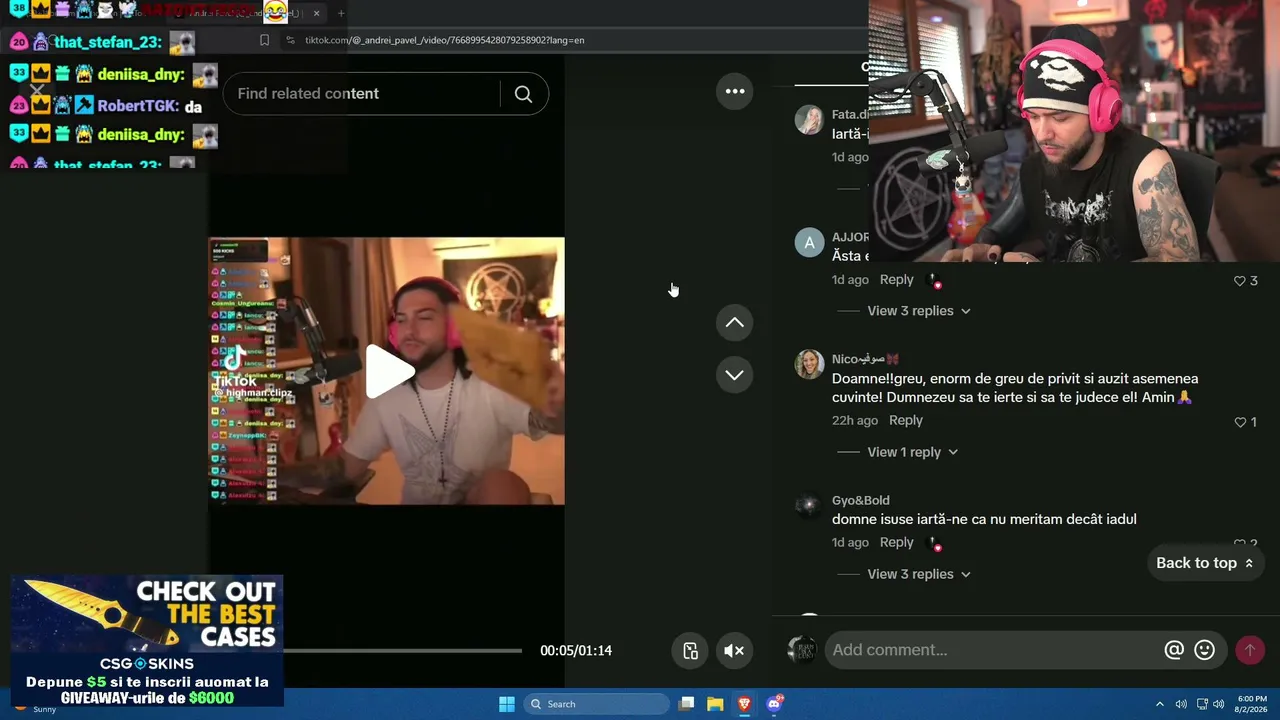
Task: Click the Back to top button
Action: click(x=1205, y=563)
